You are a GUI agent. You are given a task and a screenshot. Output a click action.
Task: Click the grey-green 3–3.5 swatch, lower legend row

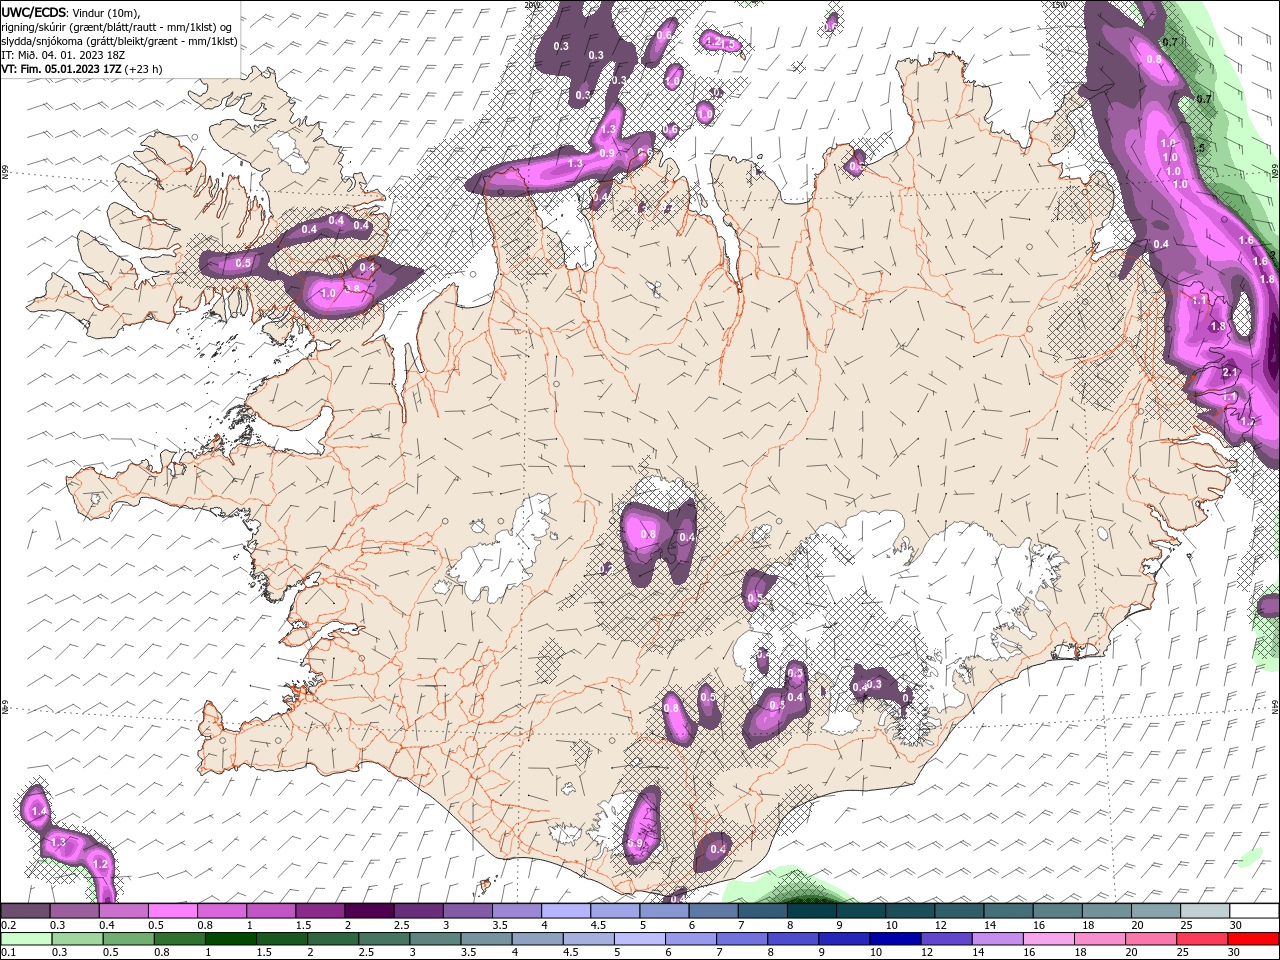click(x=435, y=939)
